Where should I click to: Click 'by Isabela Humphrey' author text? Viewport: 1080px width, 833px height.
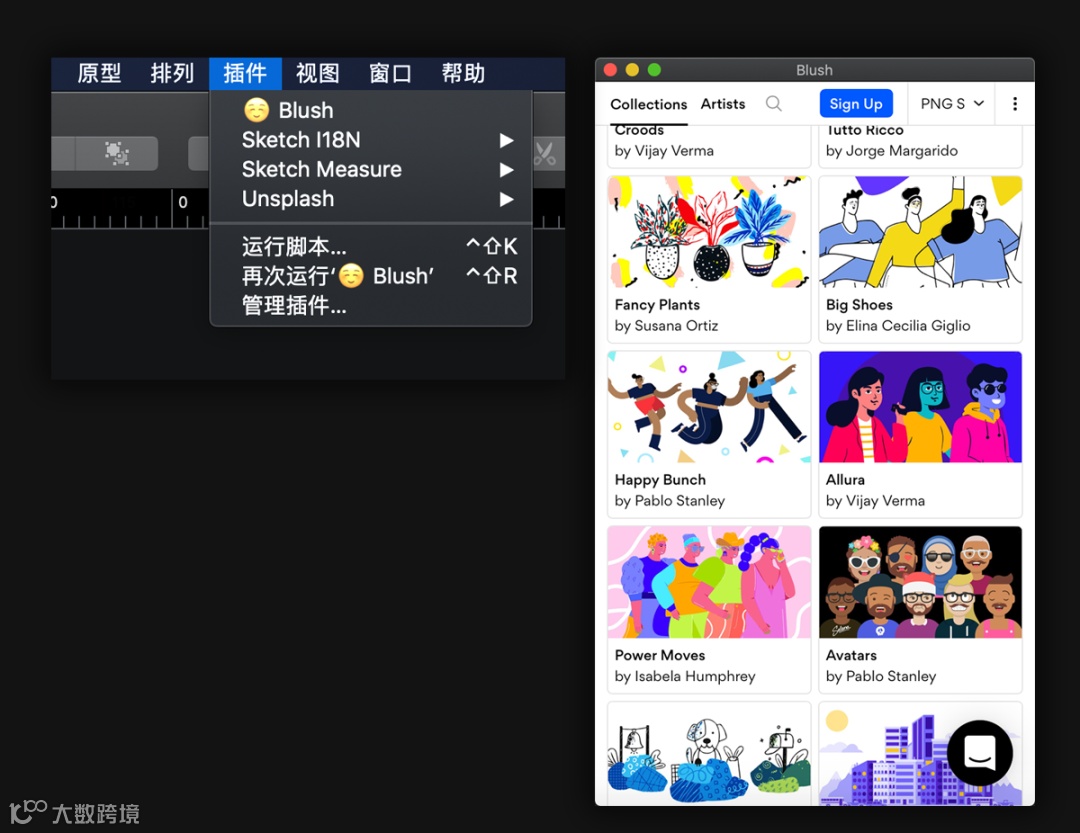point(685,677)
